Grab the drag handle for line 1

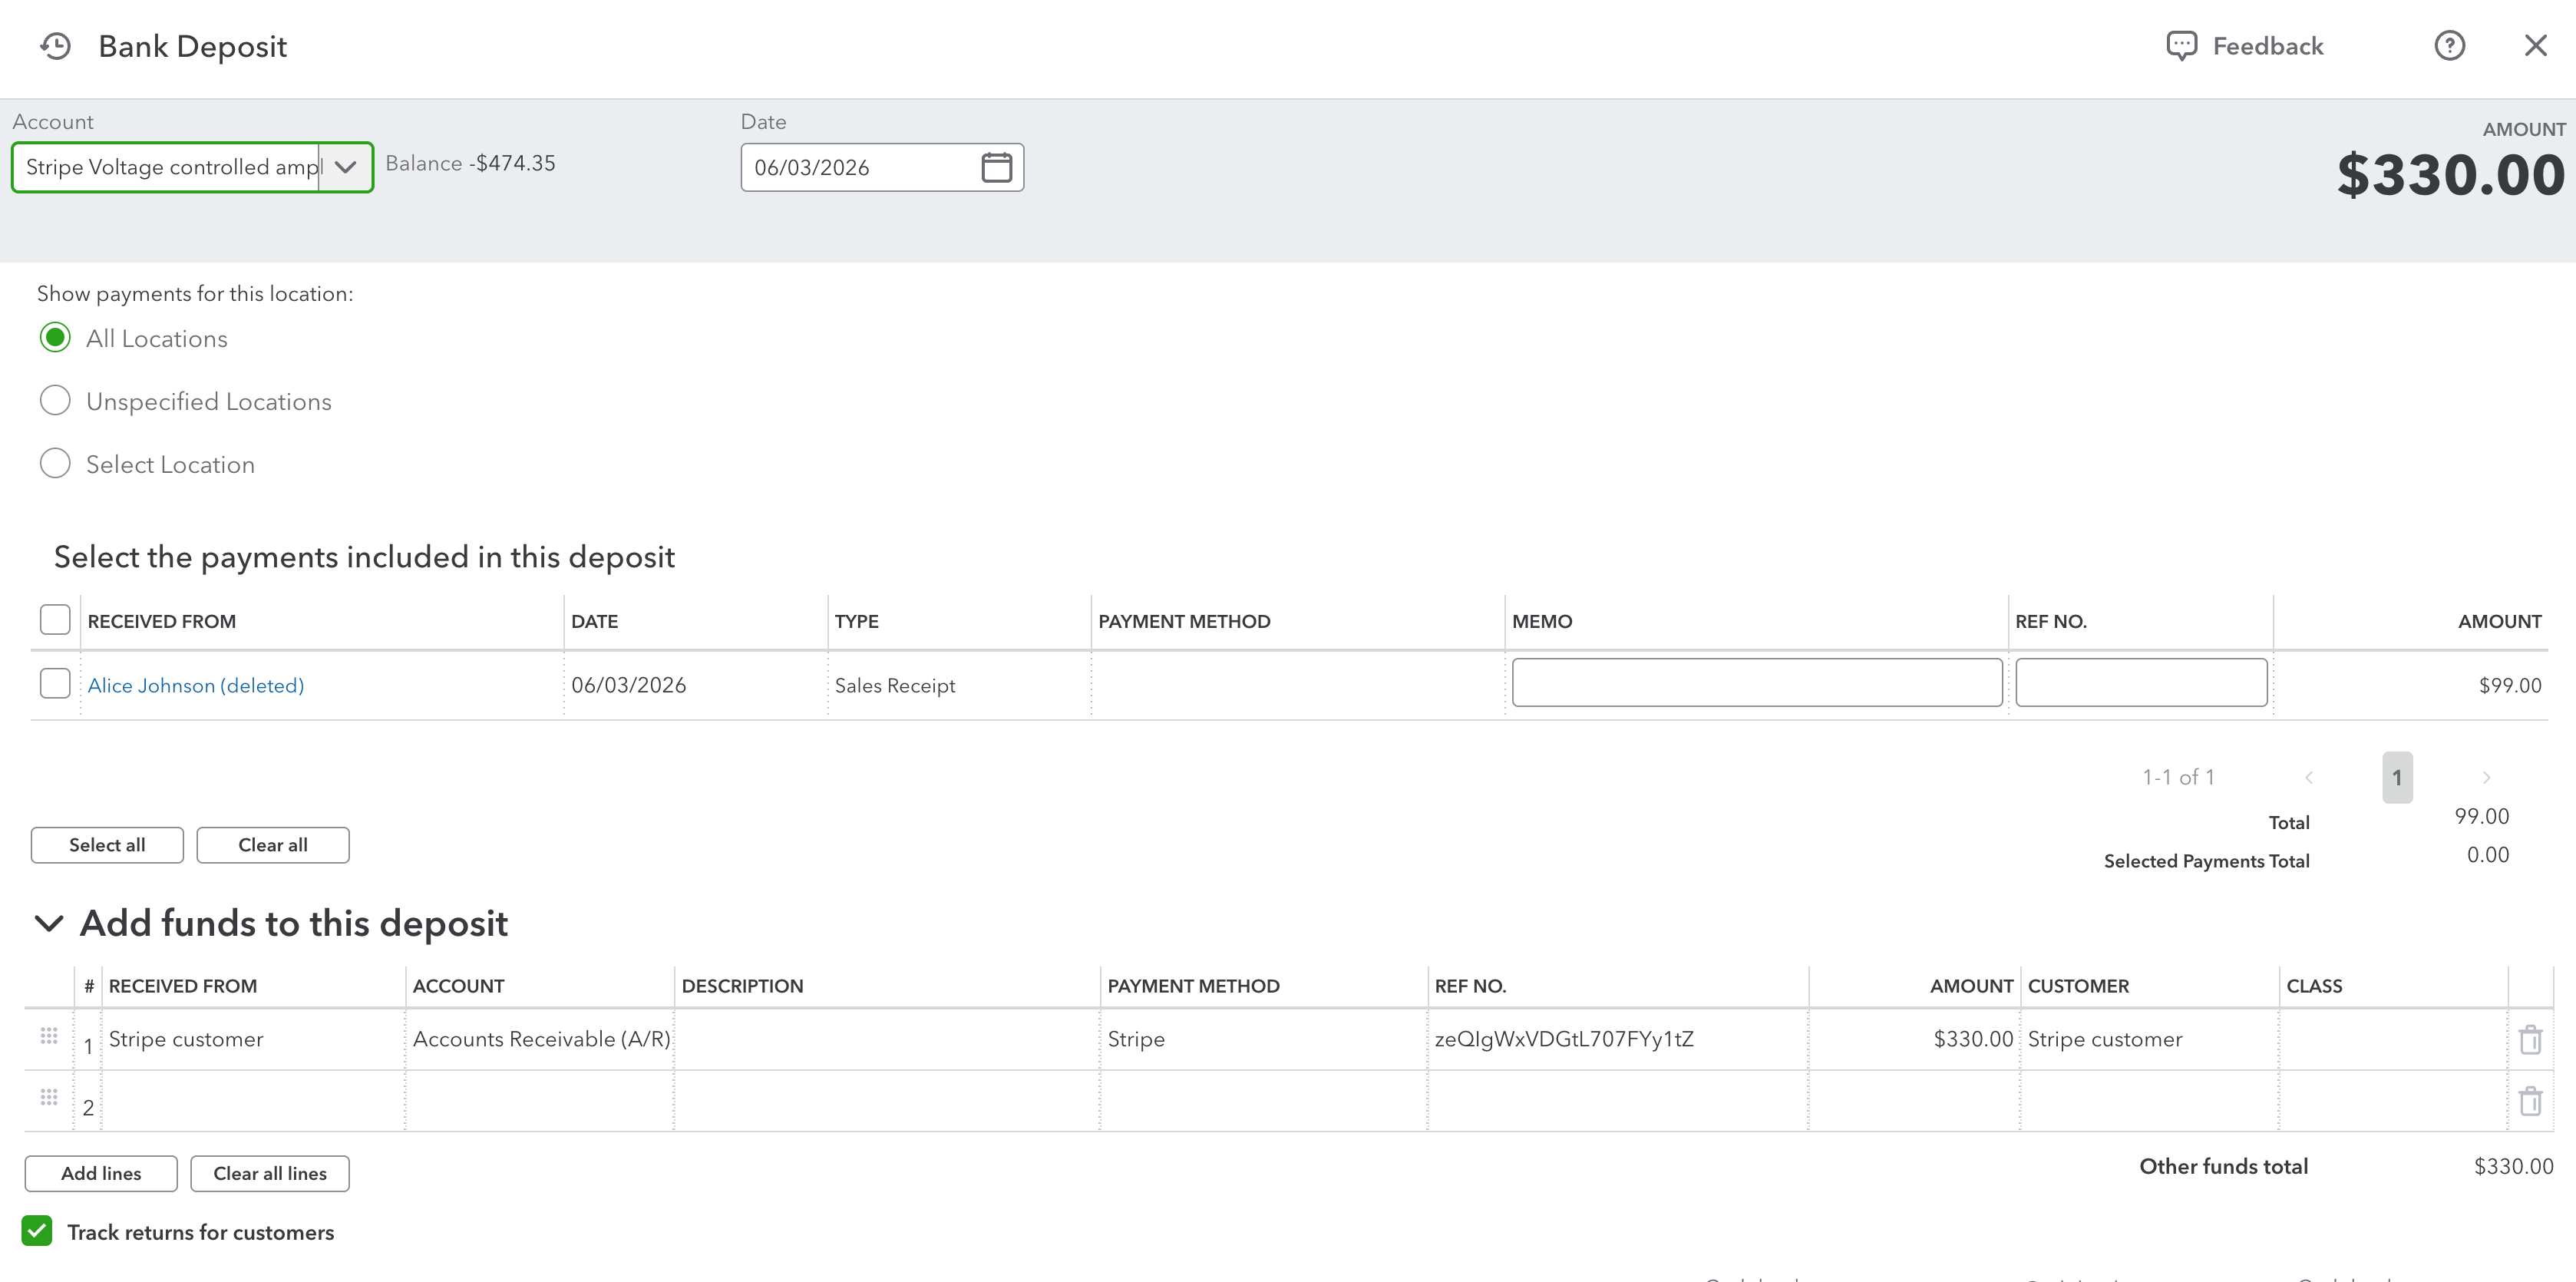click(49, 1036)
